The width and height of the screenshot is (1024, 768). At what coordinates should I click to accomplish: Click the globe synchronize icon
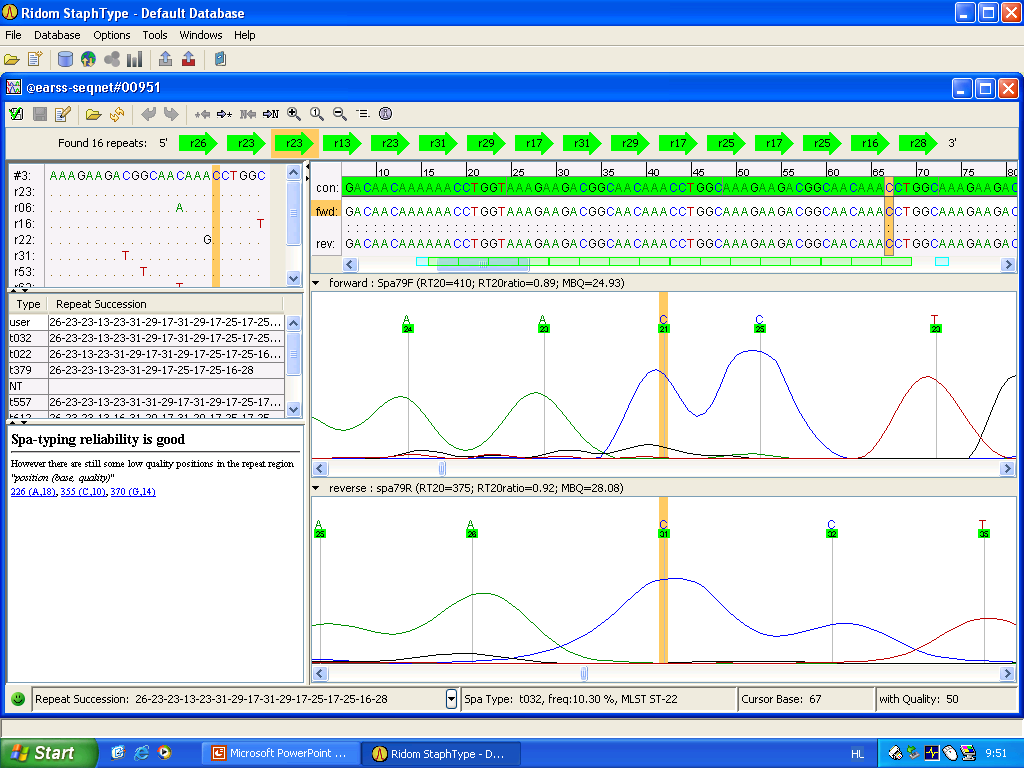point(88,59)
